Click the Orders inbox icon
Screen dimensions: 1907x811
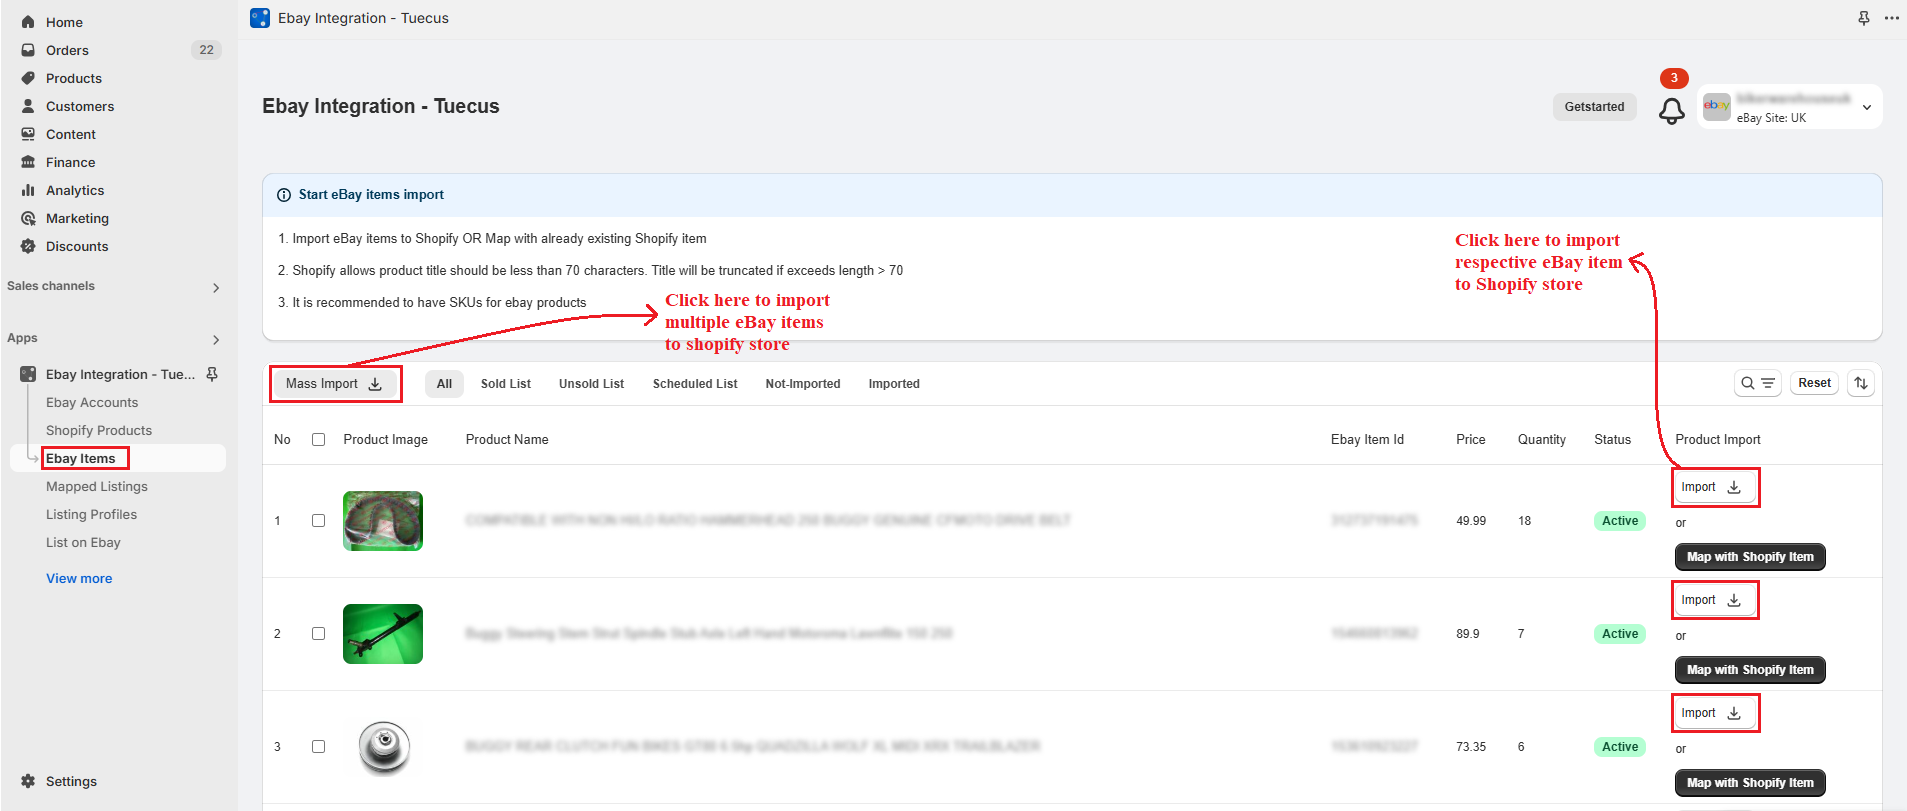pyautogui.click(x=28, y=50)
